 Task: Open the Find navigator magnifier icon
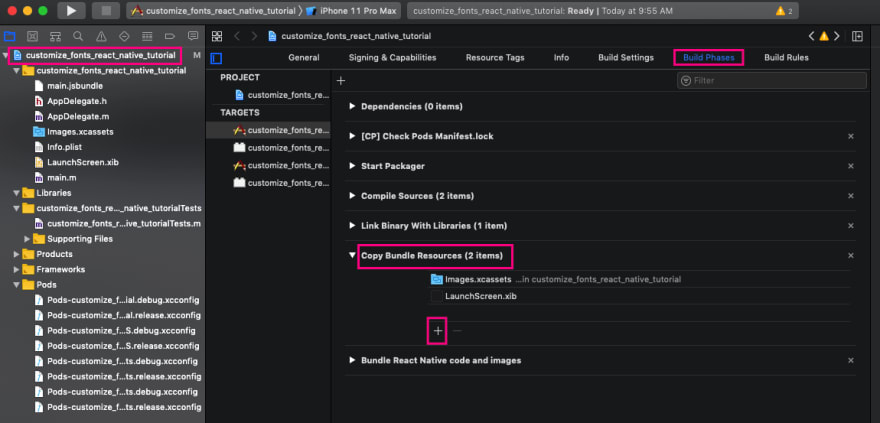[78, 36]
